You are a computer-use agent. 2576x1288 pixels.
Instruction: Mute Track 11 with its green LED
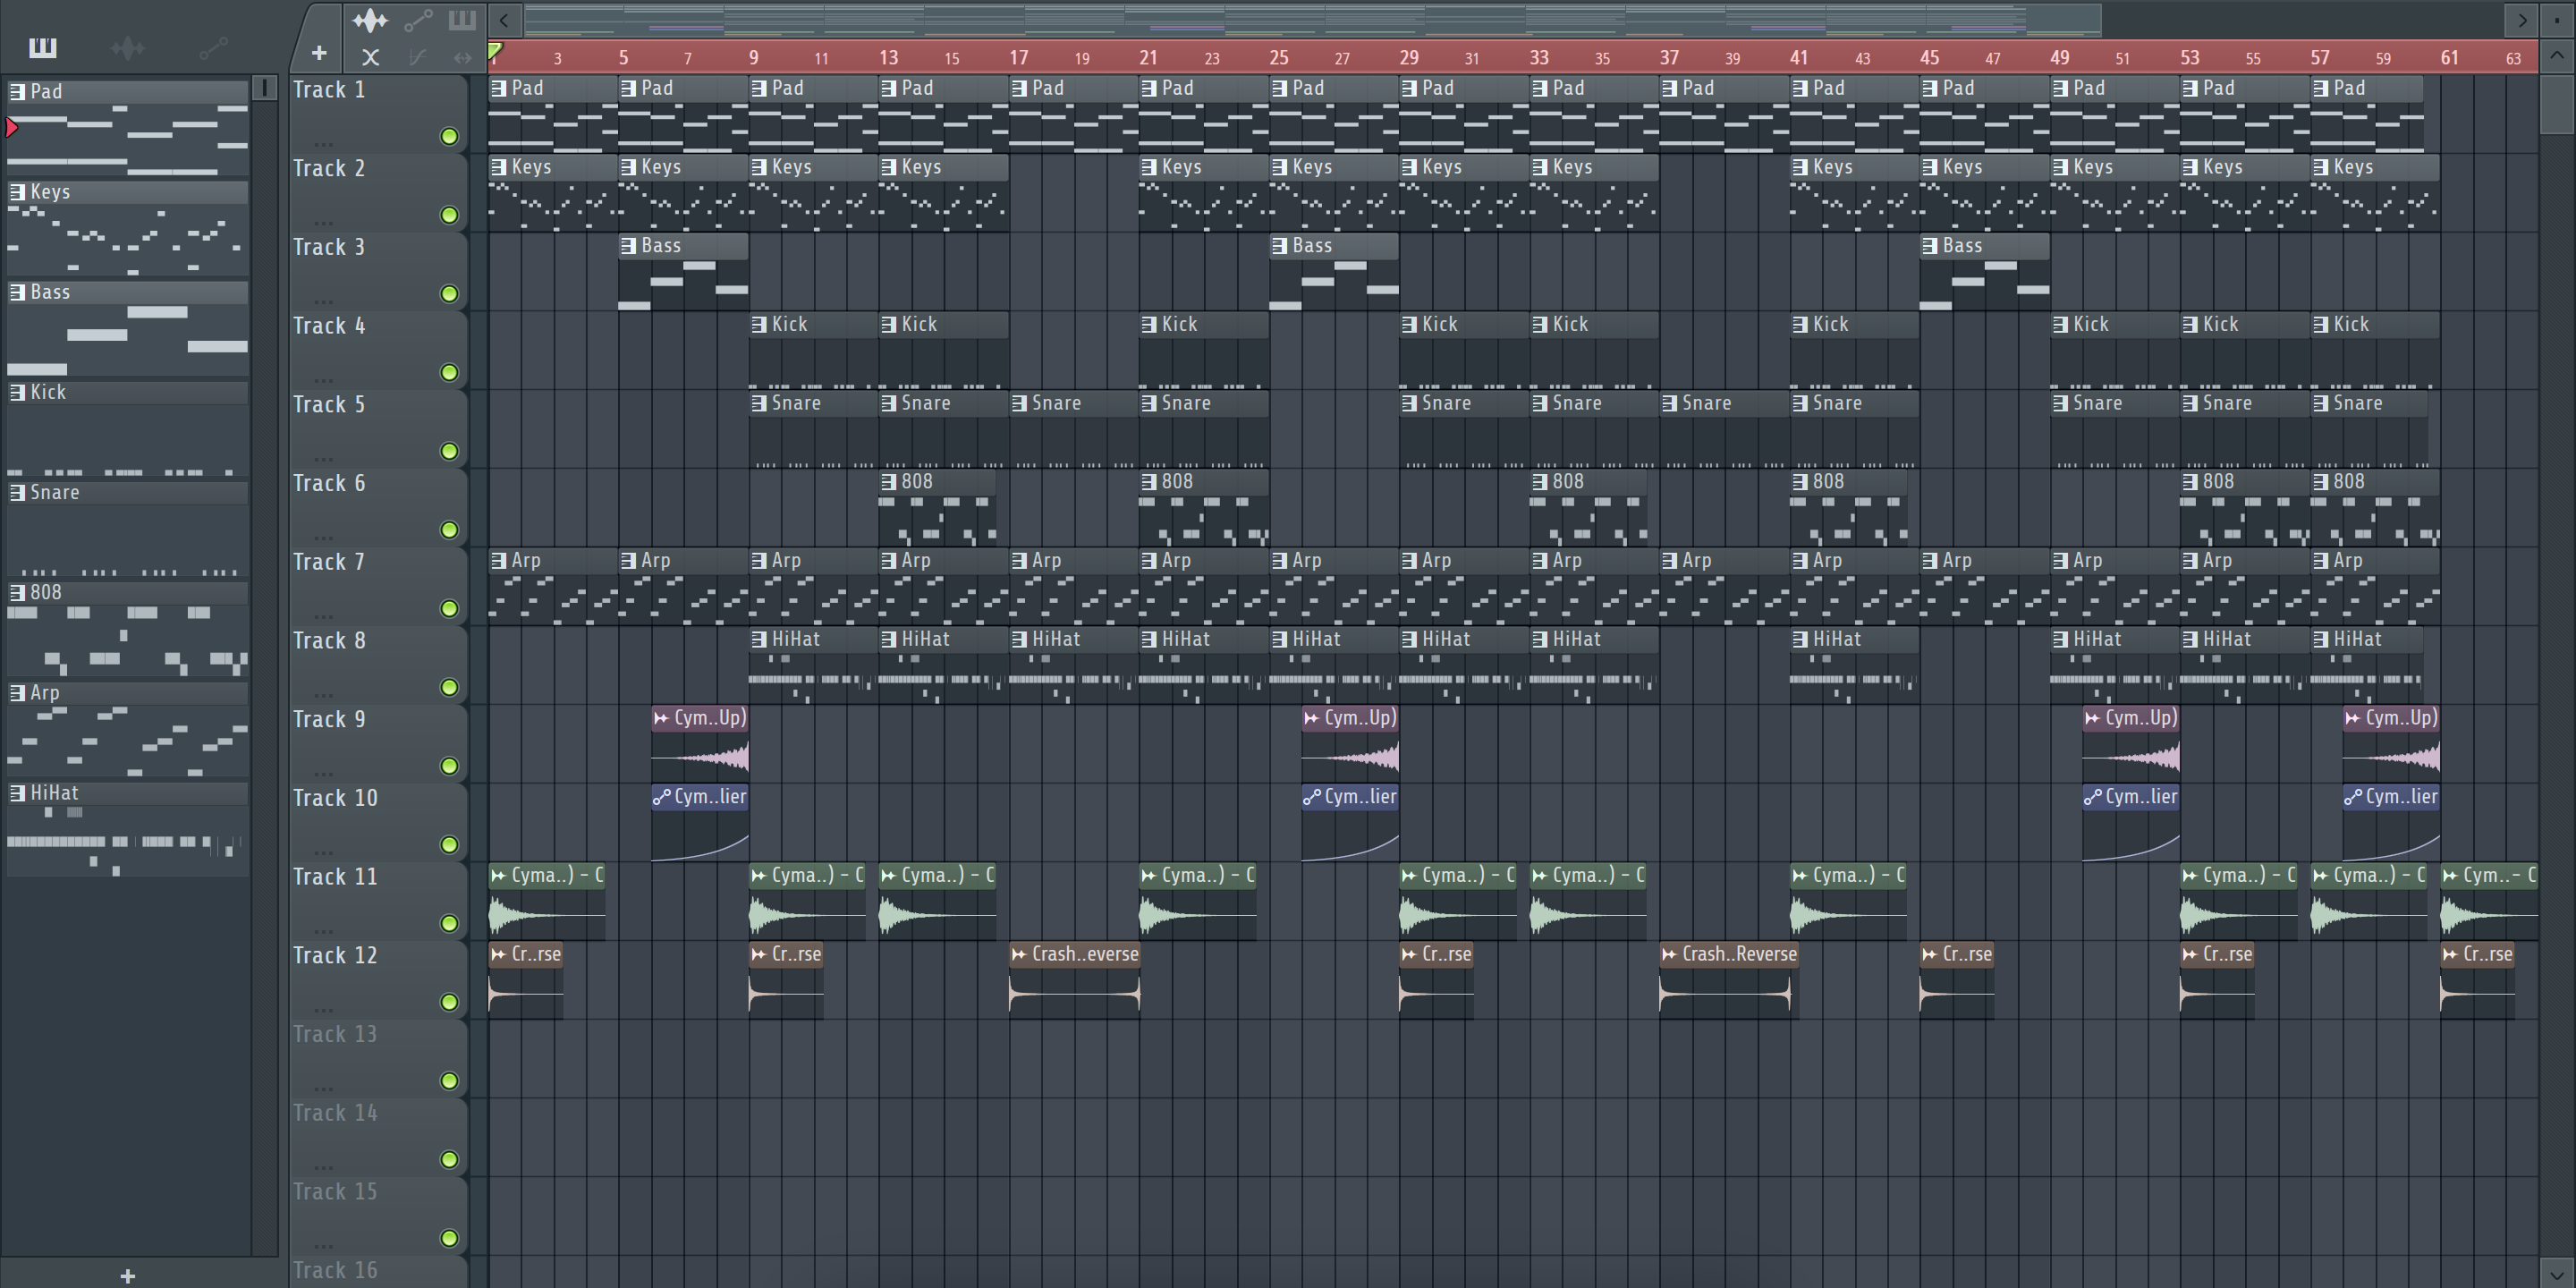point(450,924)
